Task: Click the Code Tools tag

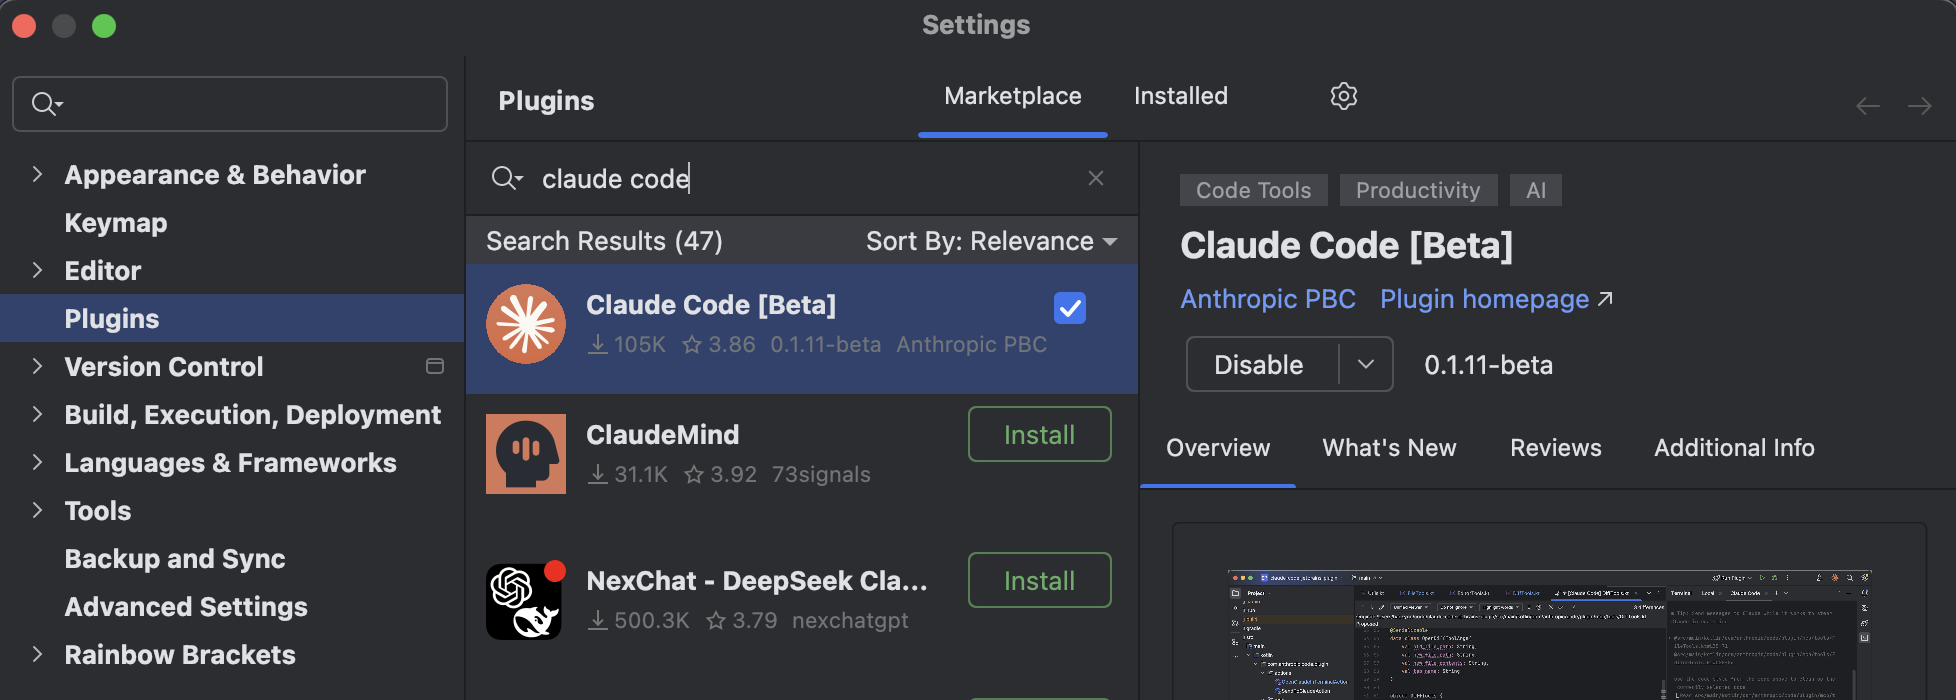Action: tap(1253, 190)
